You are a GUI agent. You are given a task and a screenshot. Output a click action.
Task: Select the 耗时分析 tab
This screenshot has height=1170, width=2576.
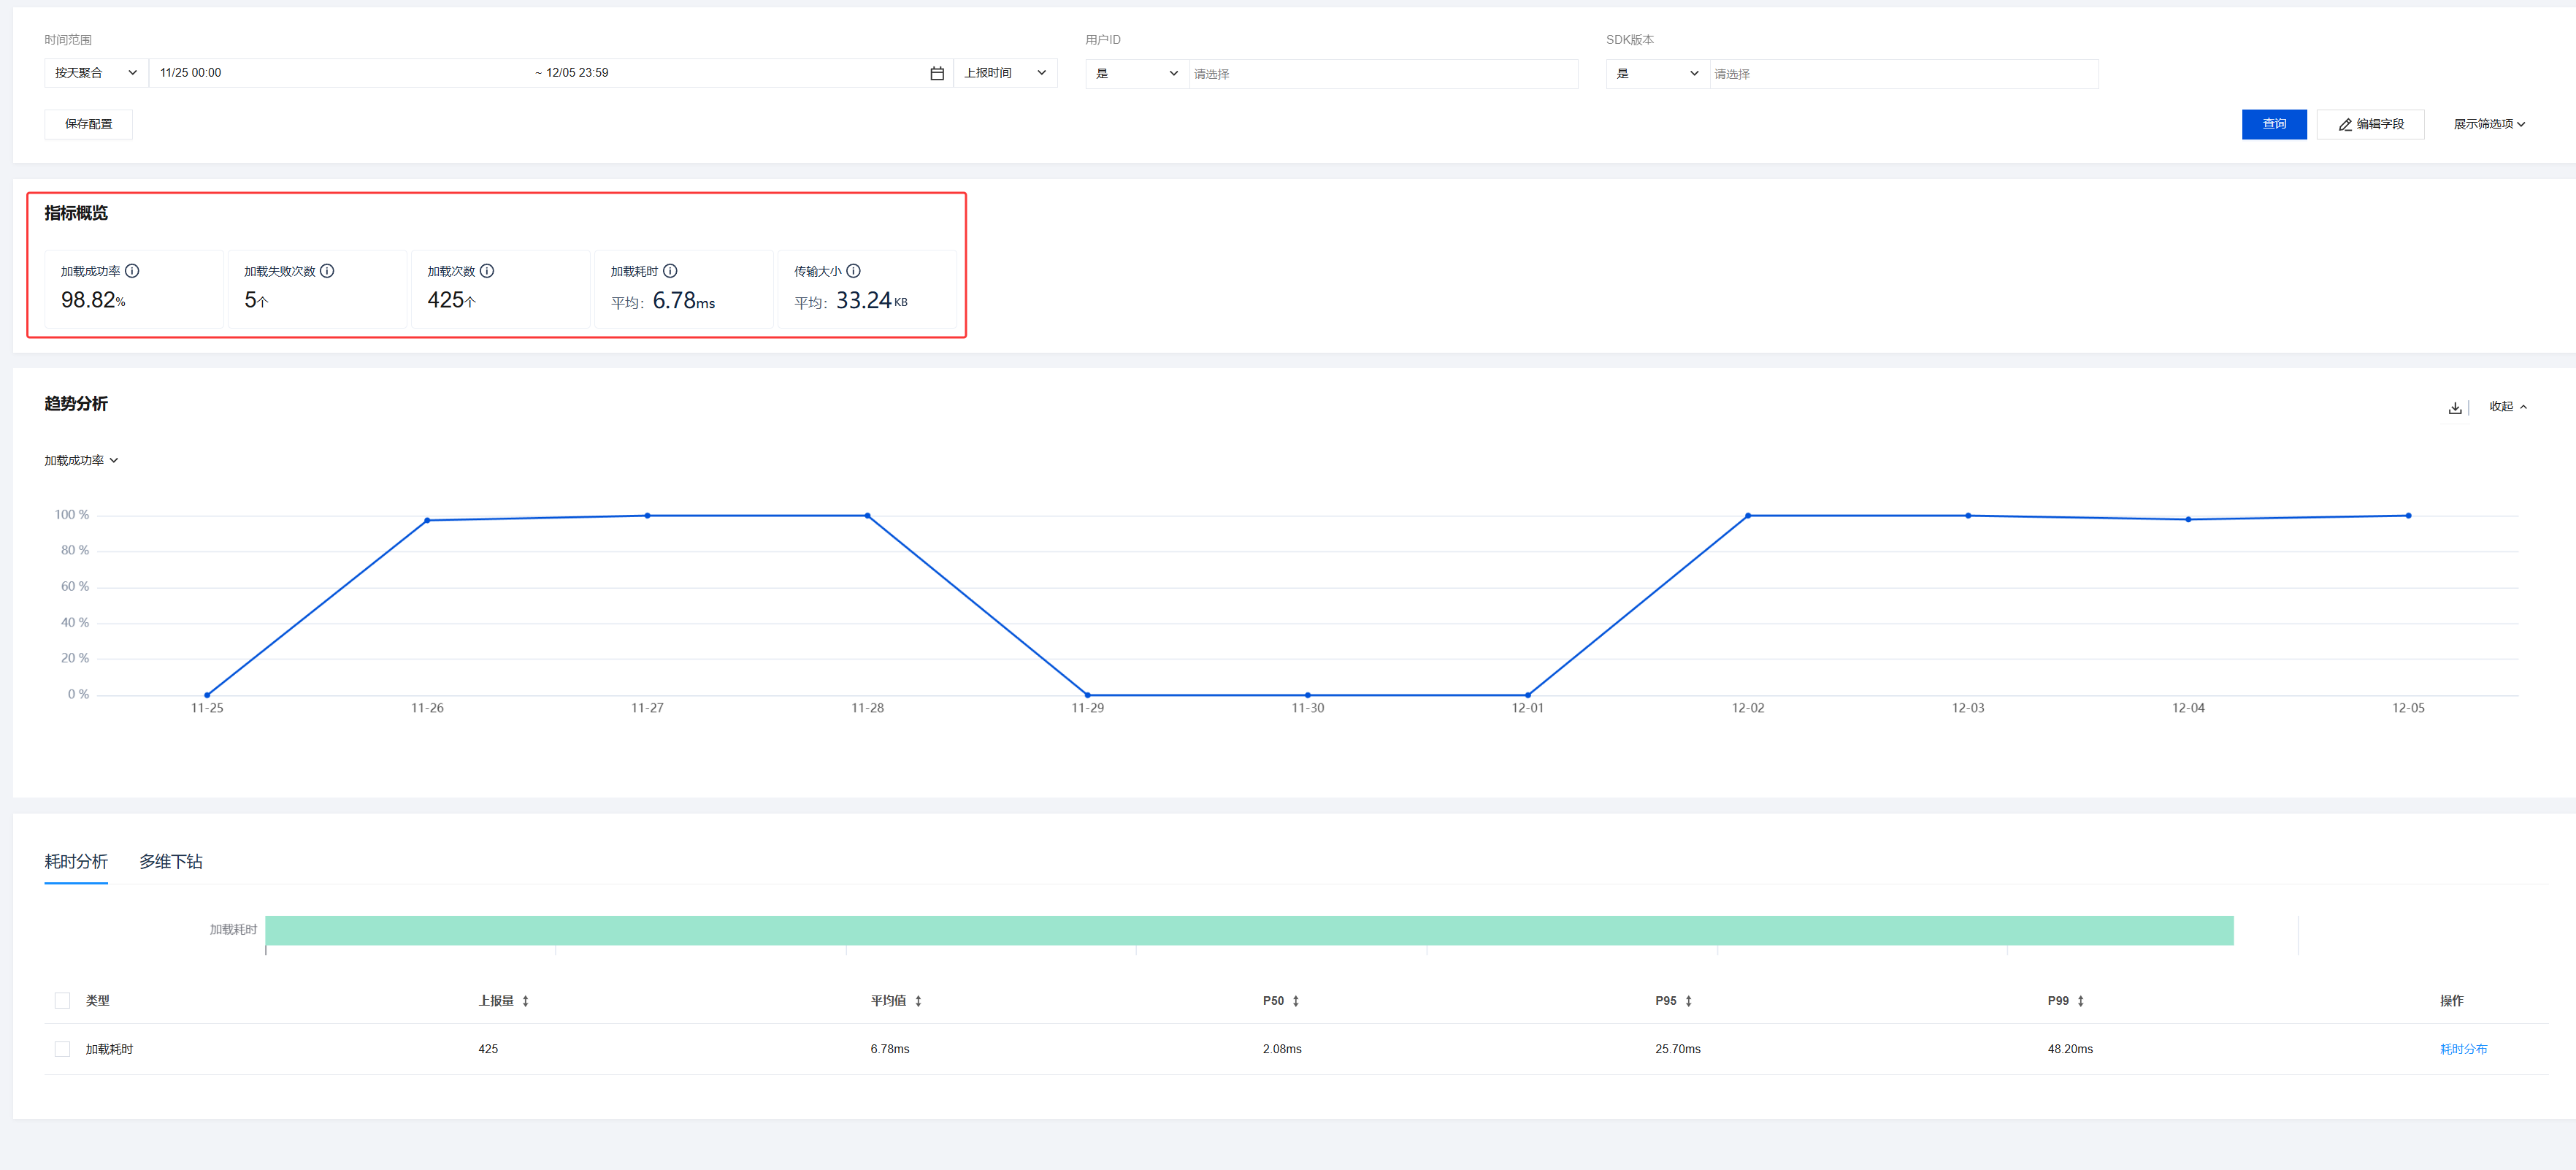click(76, 861)
